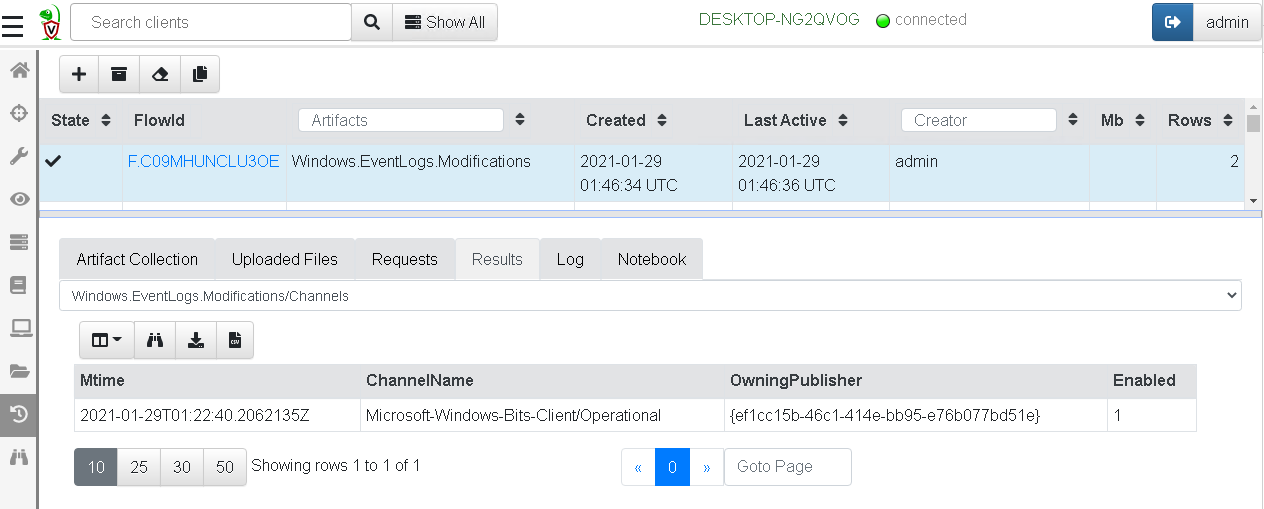Expand the Windows.EventLogs.Modifications/Channels selector
Viewport: 1264px width, 509px height.
[650, 296]
